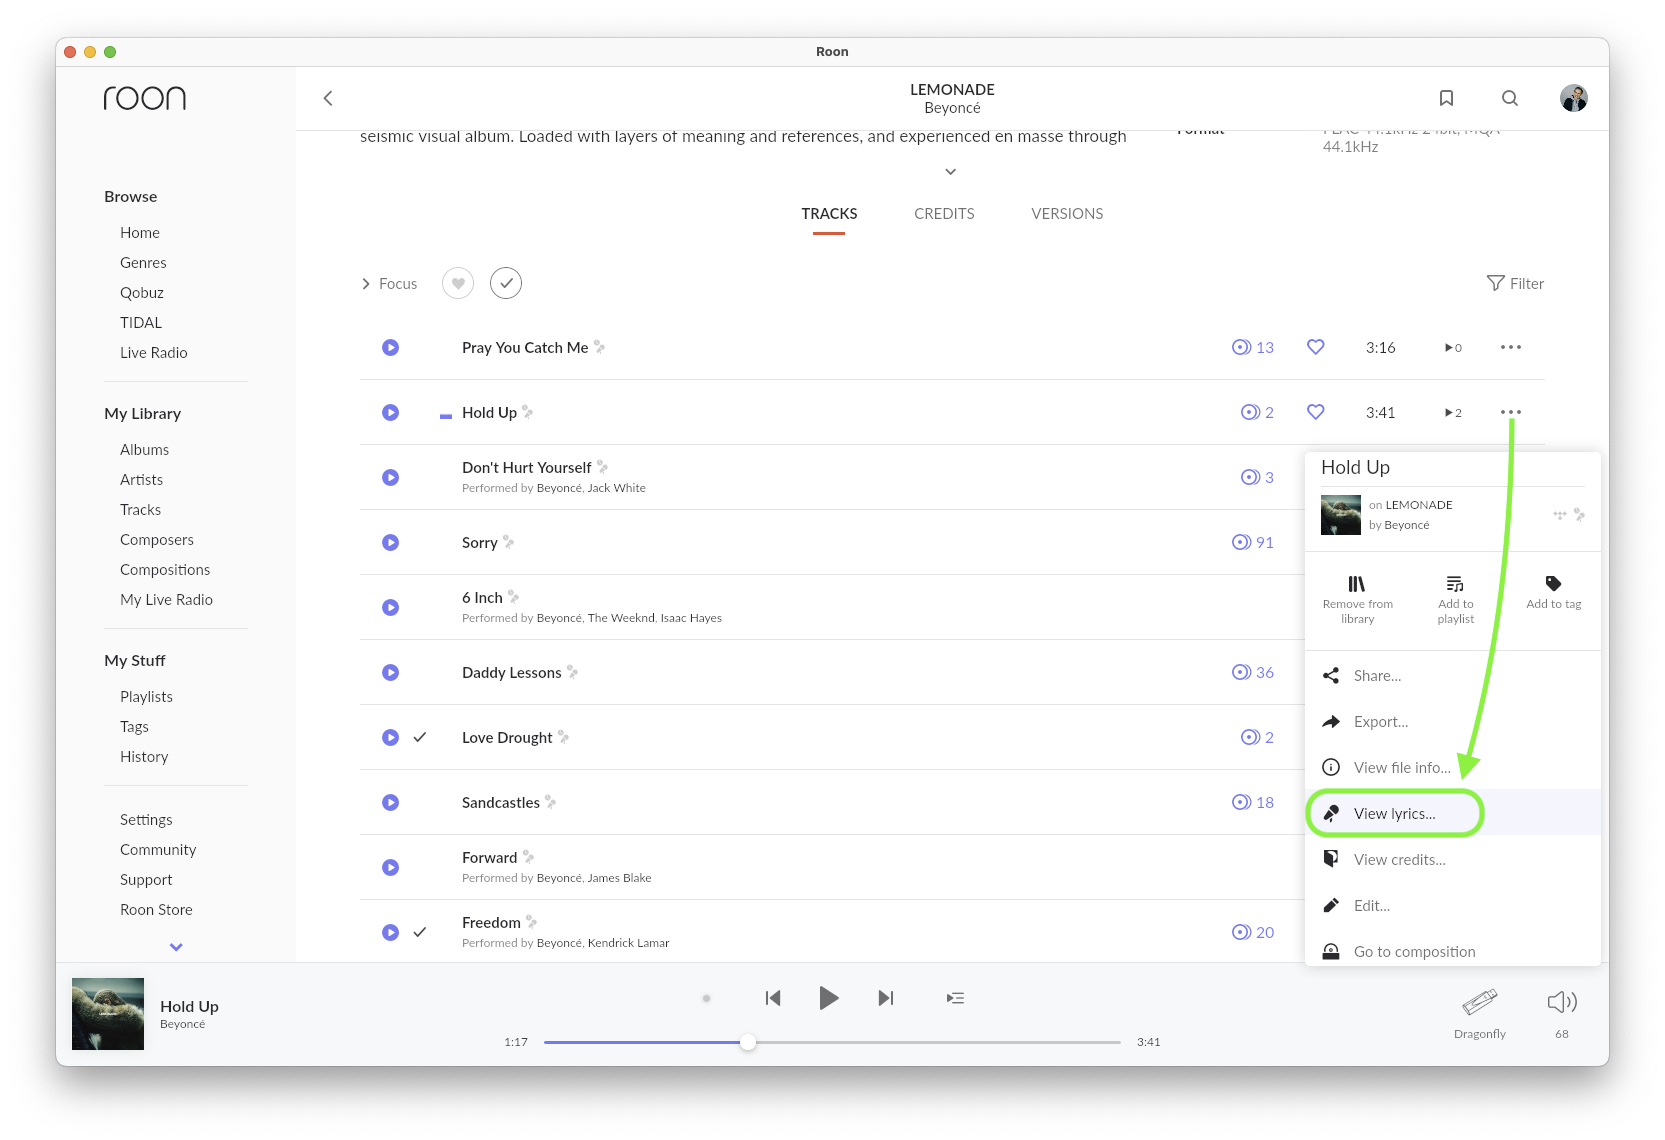
Task: Toggle the selected checkmark filter
Action: (x=506, y=283)
